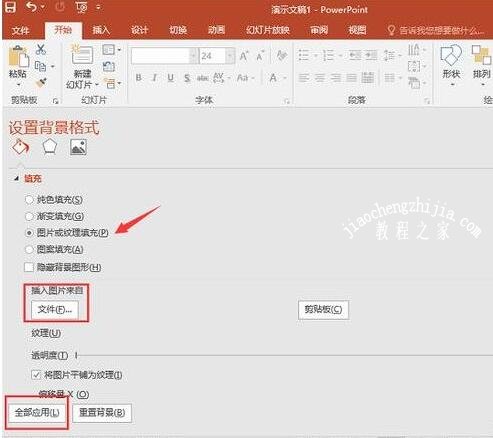This screenshot has width=493, height=438.
Task: Collapse the 填充 section triangle
Action: (x=16, y=179)
